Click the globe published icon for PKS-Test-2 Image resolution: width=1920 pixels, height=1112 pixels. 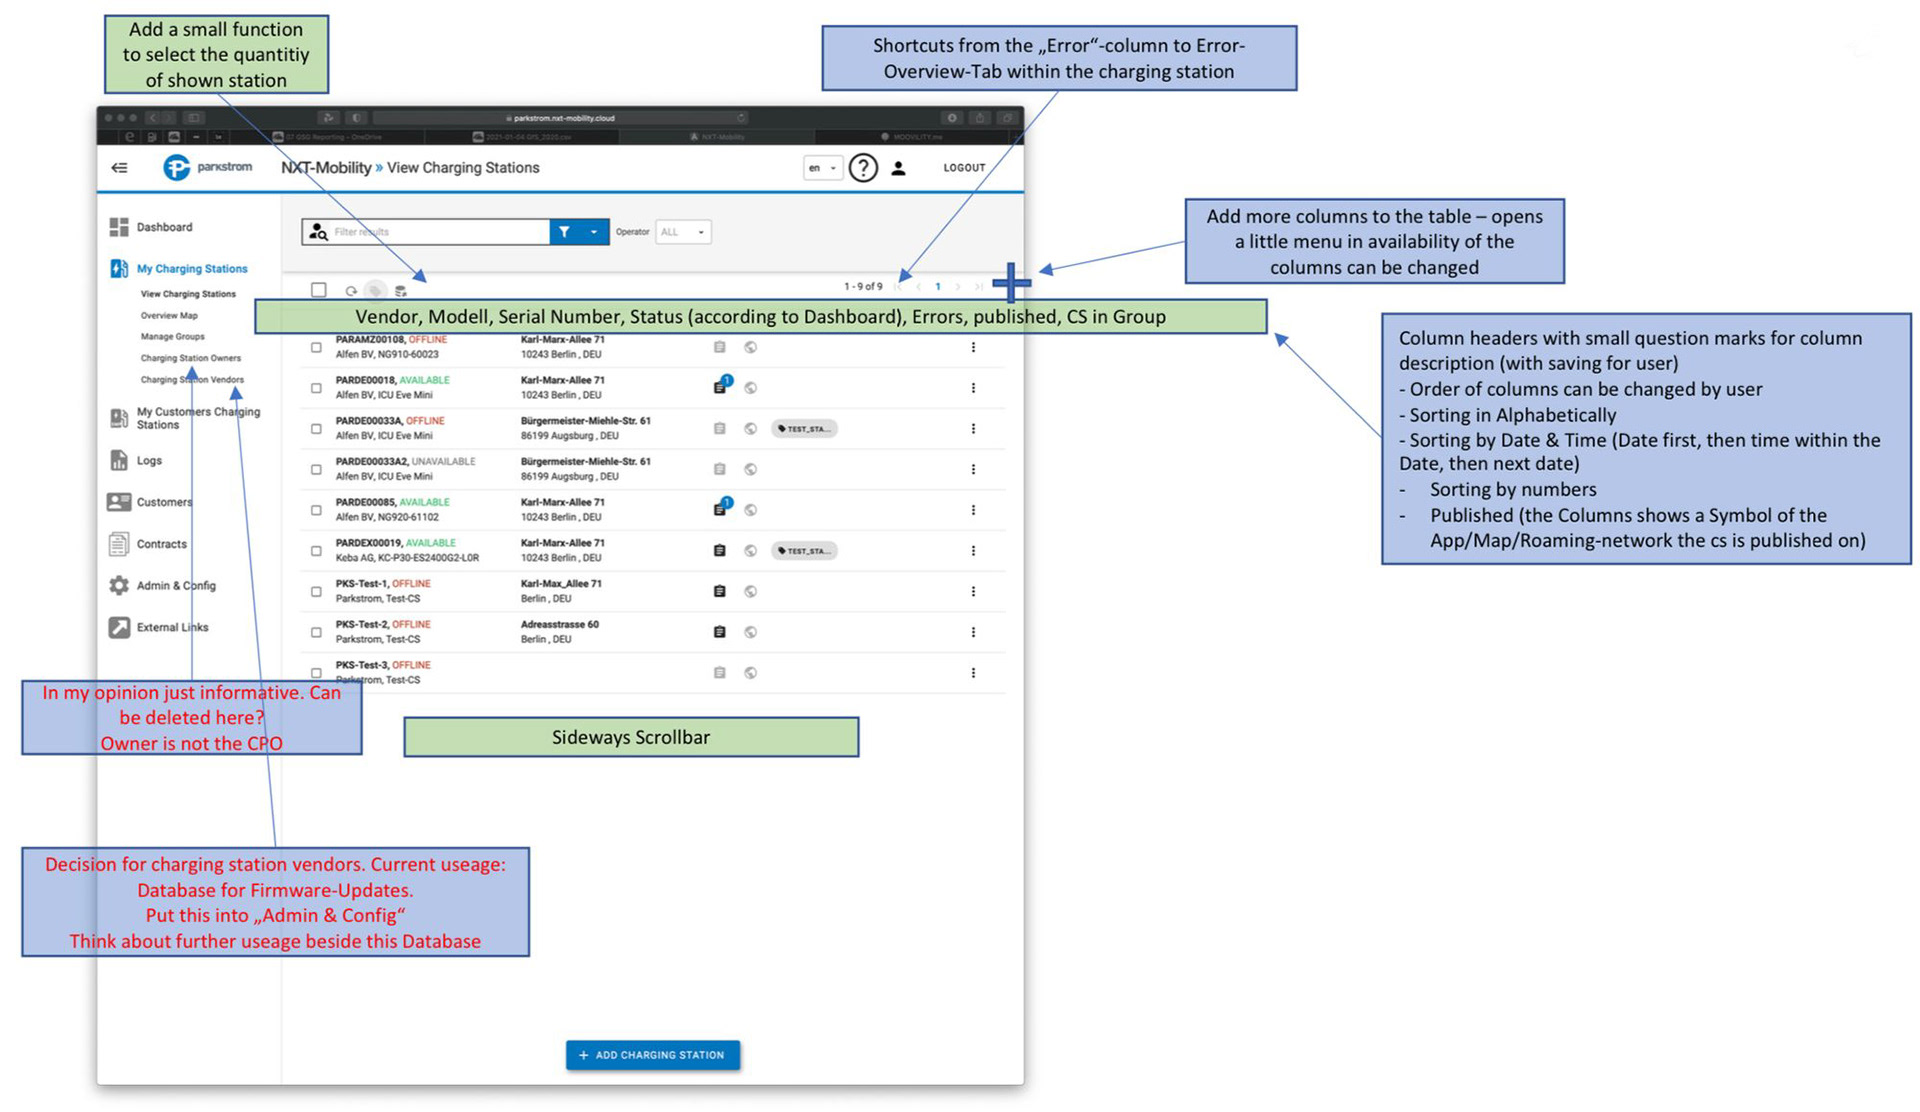pos(750,632)
